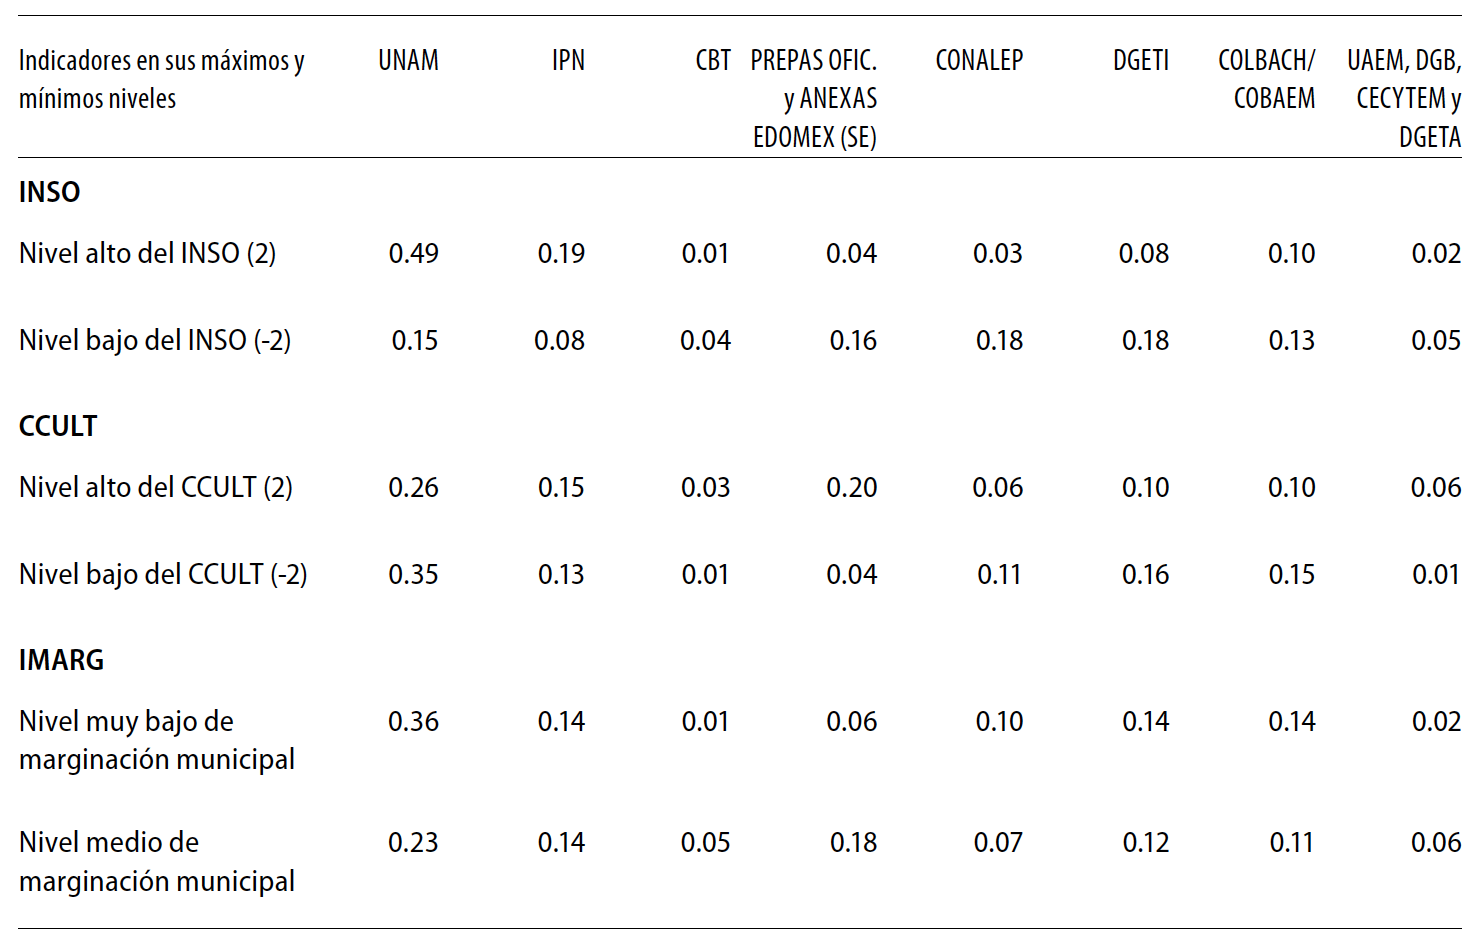Click the PREPAS OFIC. y ANEXAS header
Viewport: 1480px width, 942px height.
tap(814, 99)
